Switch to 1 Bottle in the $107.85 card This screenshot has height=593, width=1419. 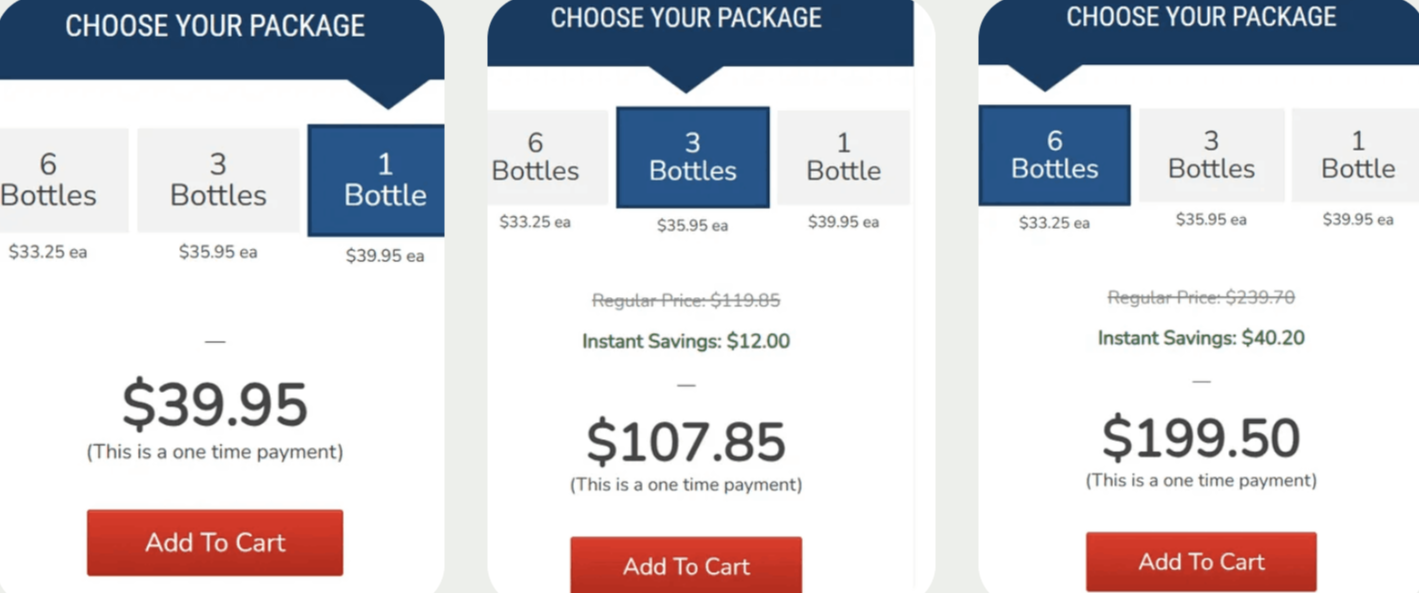pos(843,157)
